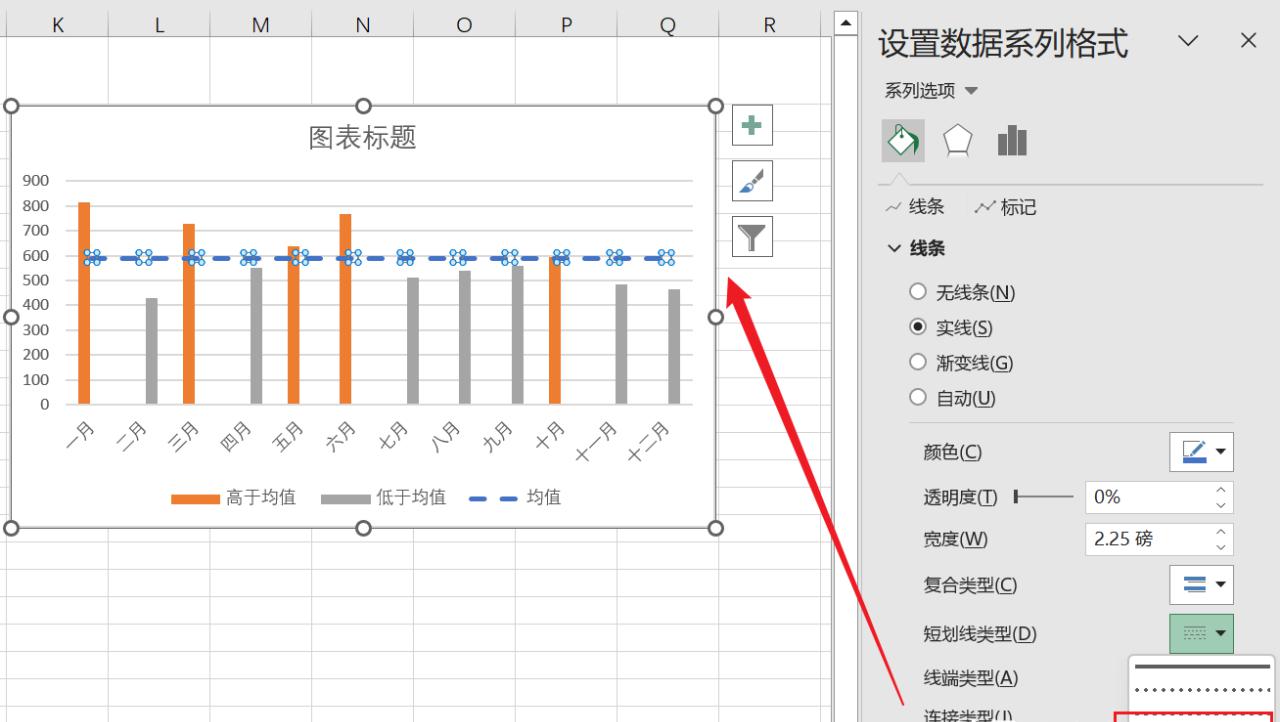This screenshot has height=722, width=1280.
Task: Click the 低于均值 legend entry
Action: [384, 497]
